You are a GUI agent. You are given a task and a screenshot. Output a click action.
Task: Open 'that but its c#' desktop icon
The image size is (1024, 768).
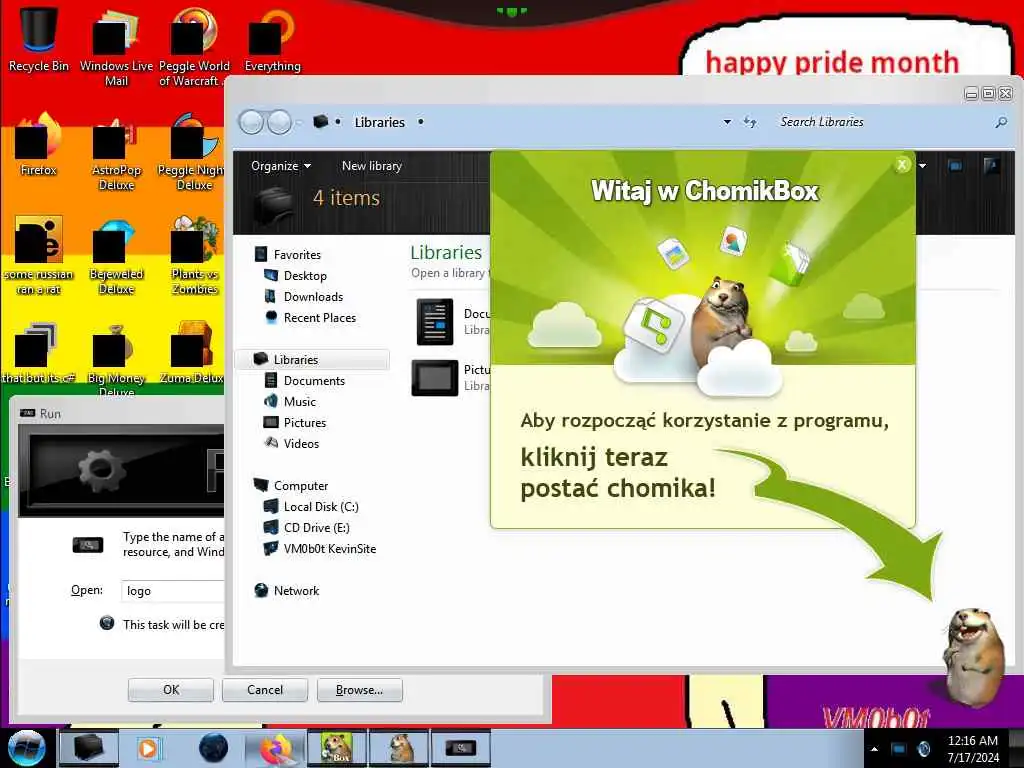(38, 353)
